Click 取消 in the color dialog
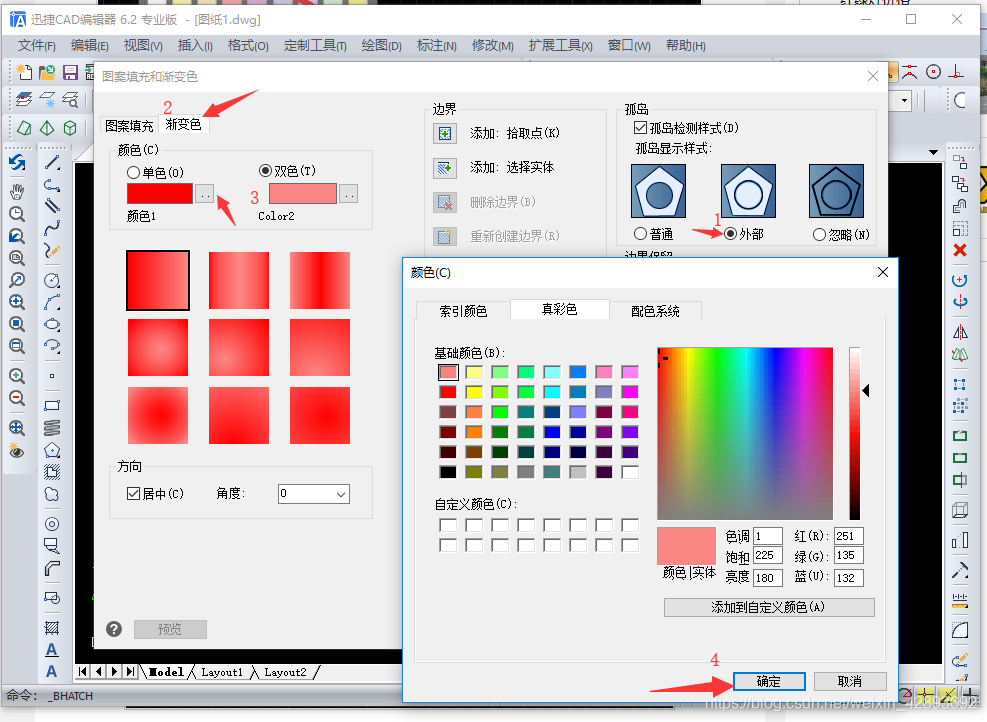987x722 pixels. 850,681
